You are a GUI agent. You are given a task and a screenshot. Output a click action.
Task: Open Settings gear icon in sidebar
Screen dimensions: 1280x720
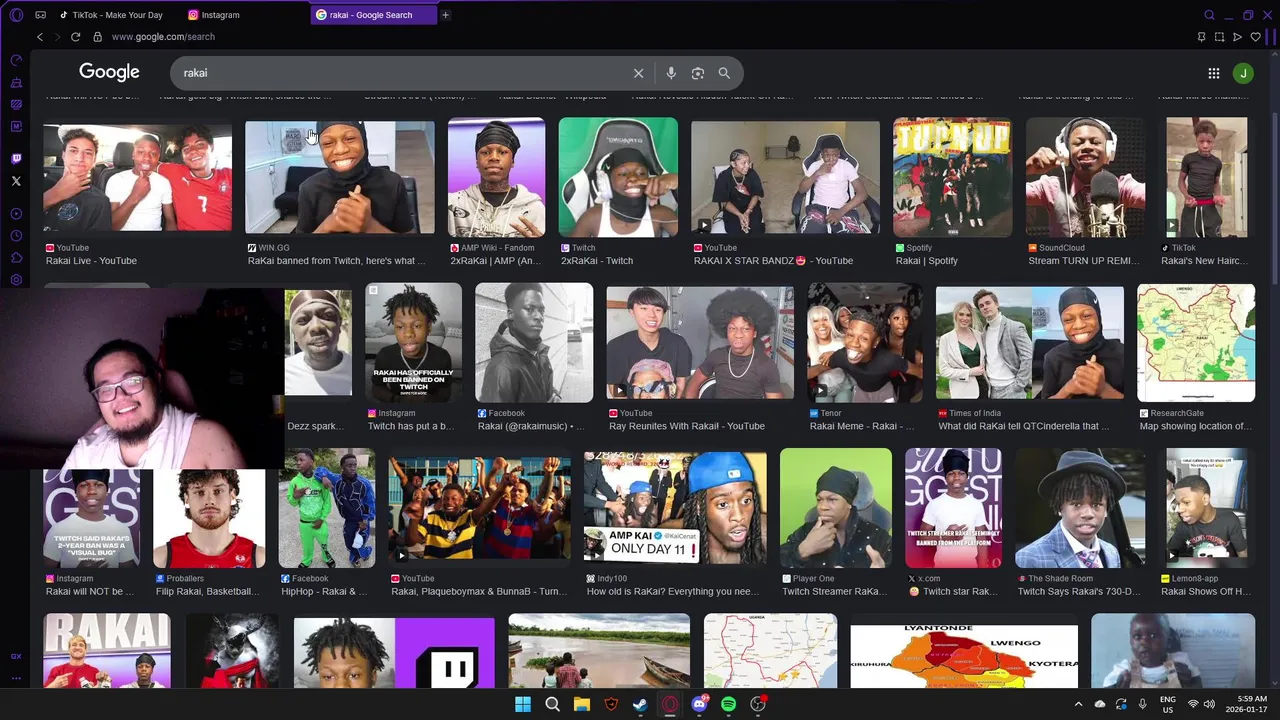16,280
